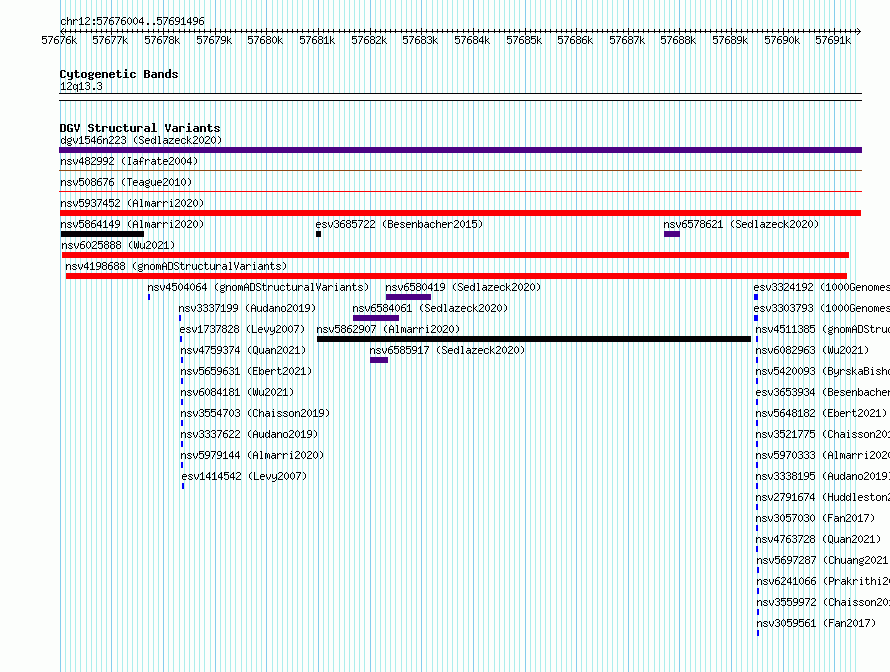
Task: Click the chr12:57676004..57691496 region label
Action: [x=132, y=21]
